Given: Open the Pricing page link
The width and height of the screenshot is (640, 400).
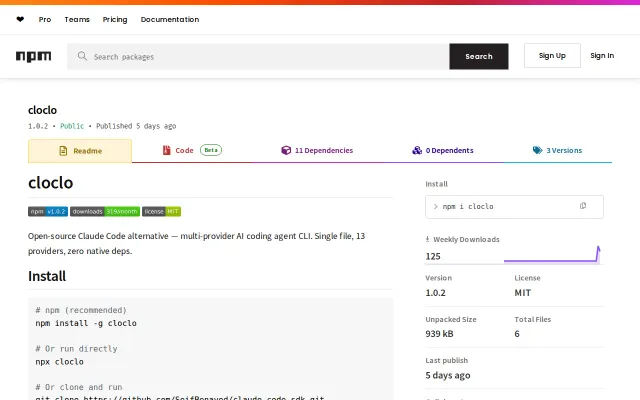Looking at the screenshot, I should [x=115, y=19].
